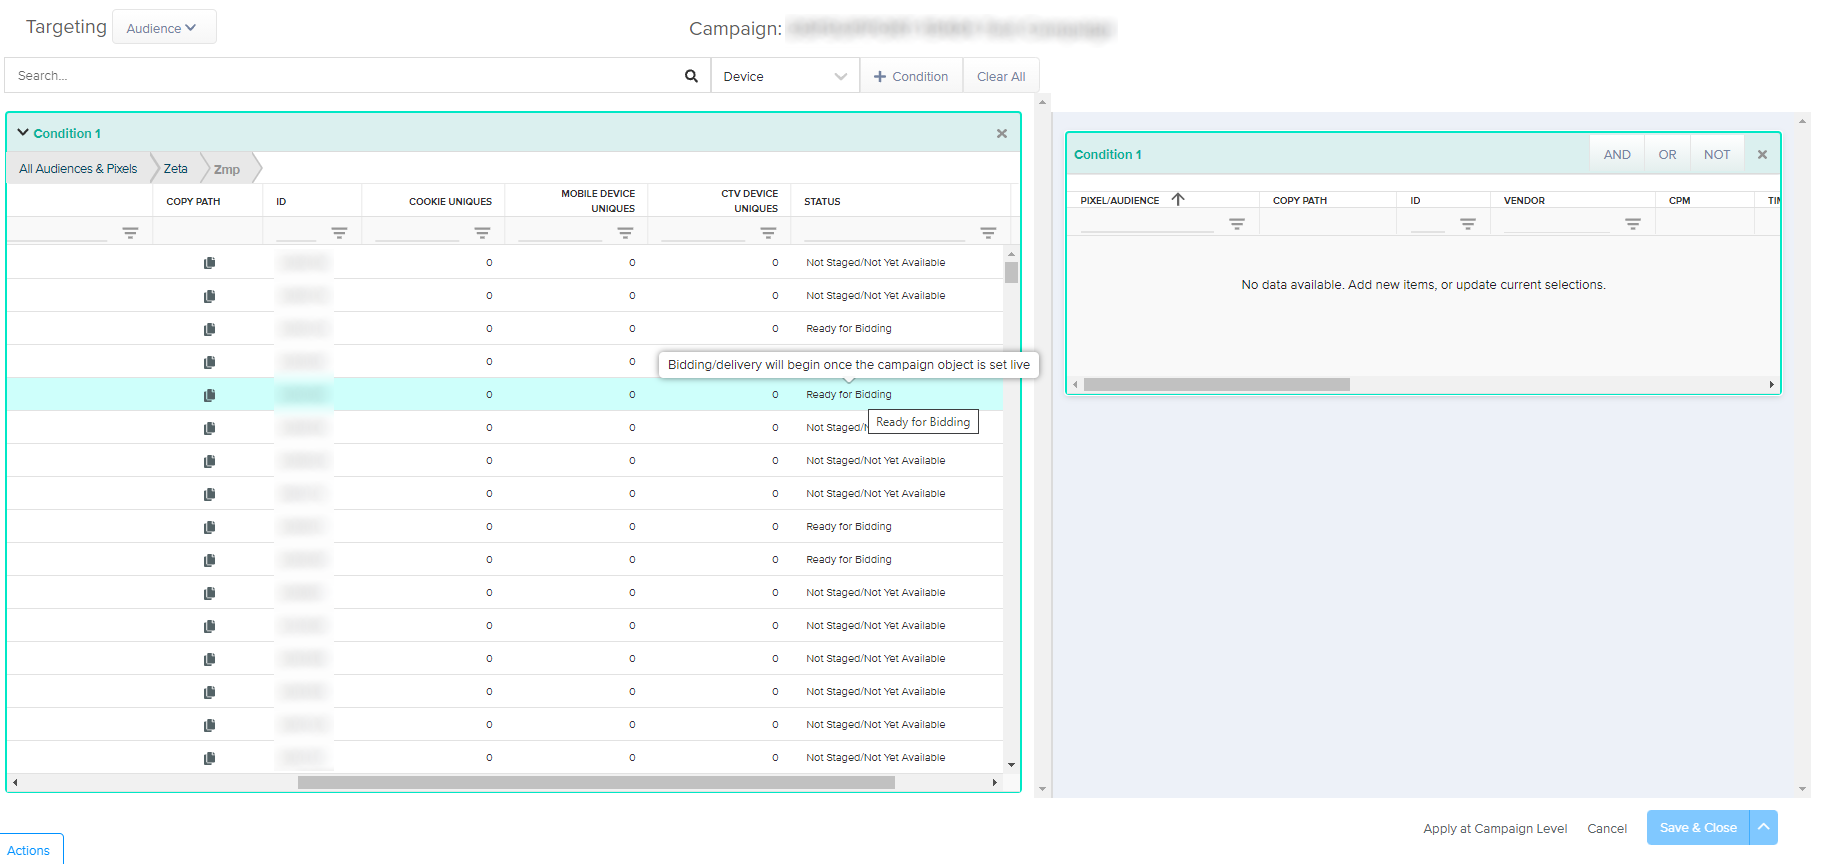Click filter icon under Vendor column
This screenshot has height=864, width=1831.
click(1632, 224)
